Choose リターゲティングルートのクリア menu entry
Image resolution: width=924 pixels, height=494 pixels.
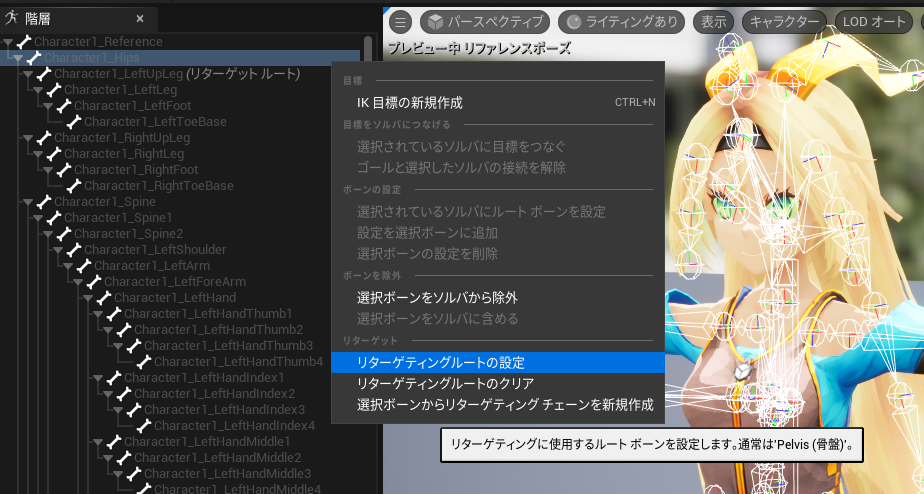coord(498,384)
